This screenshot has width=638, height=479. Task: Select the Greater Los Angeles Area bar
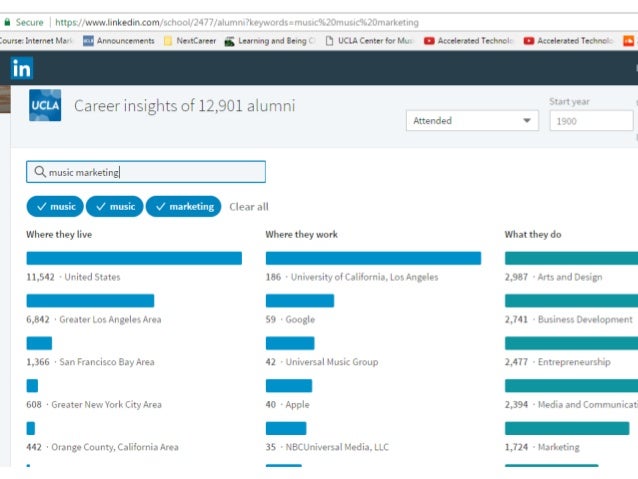point(90,301)
